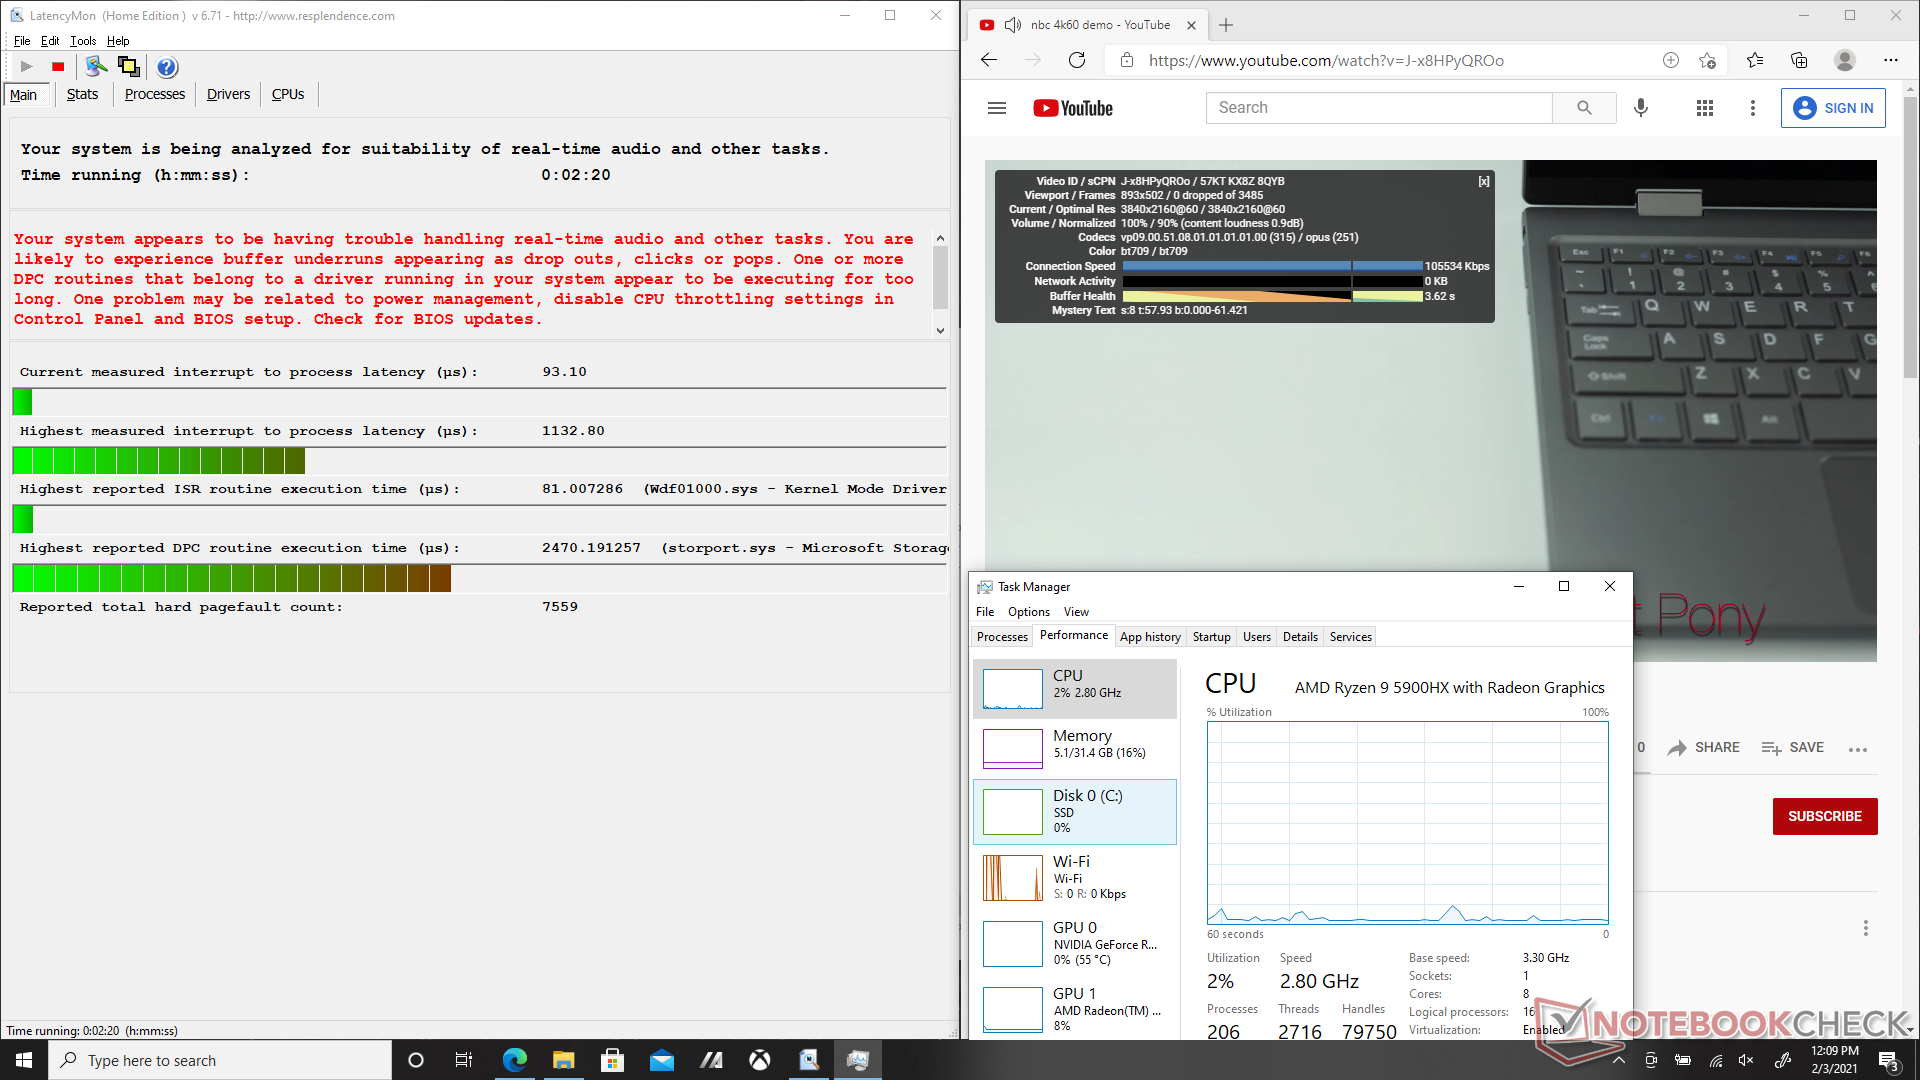Open Task Manager View menu

1076,611
